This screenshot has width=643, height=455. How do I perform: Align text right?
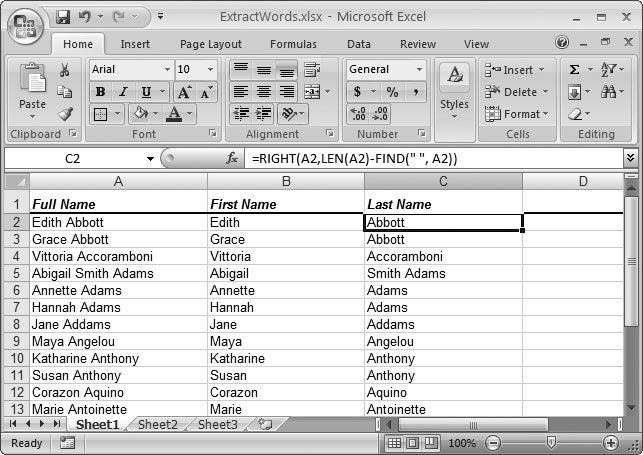click(x=287, y=91)
